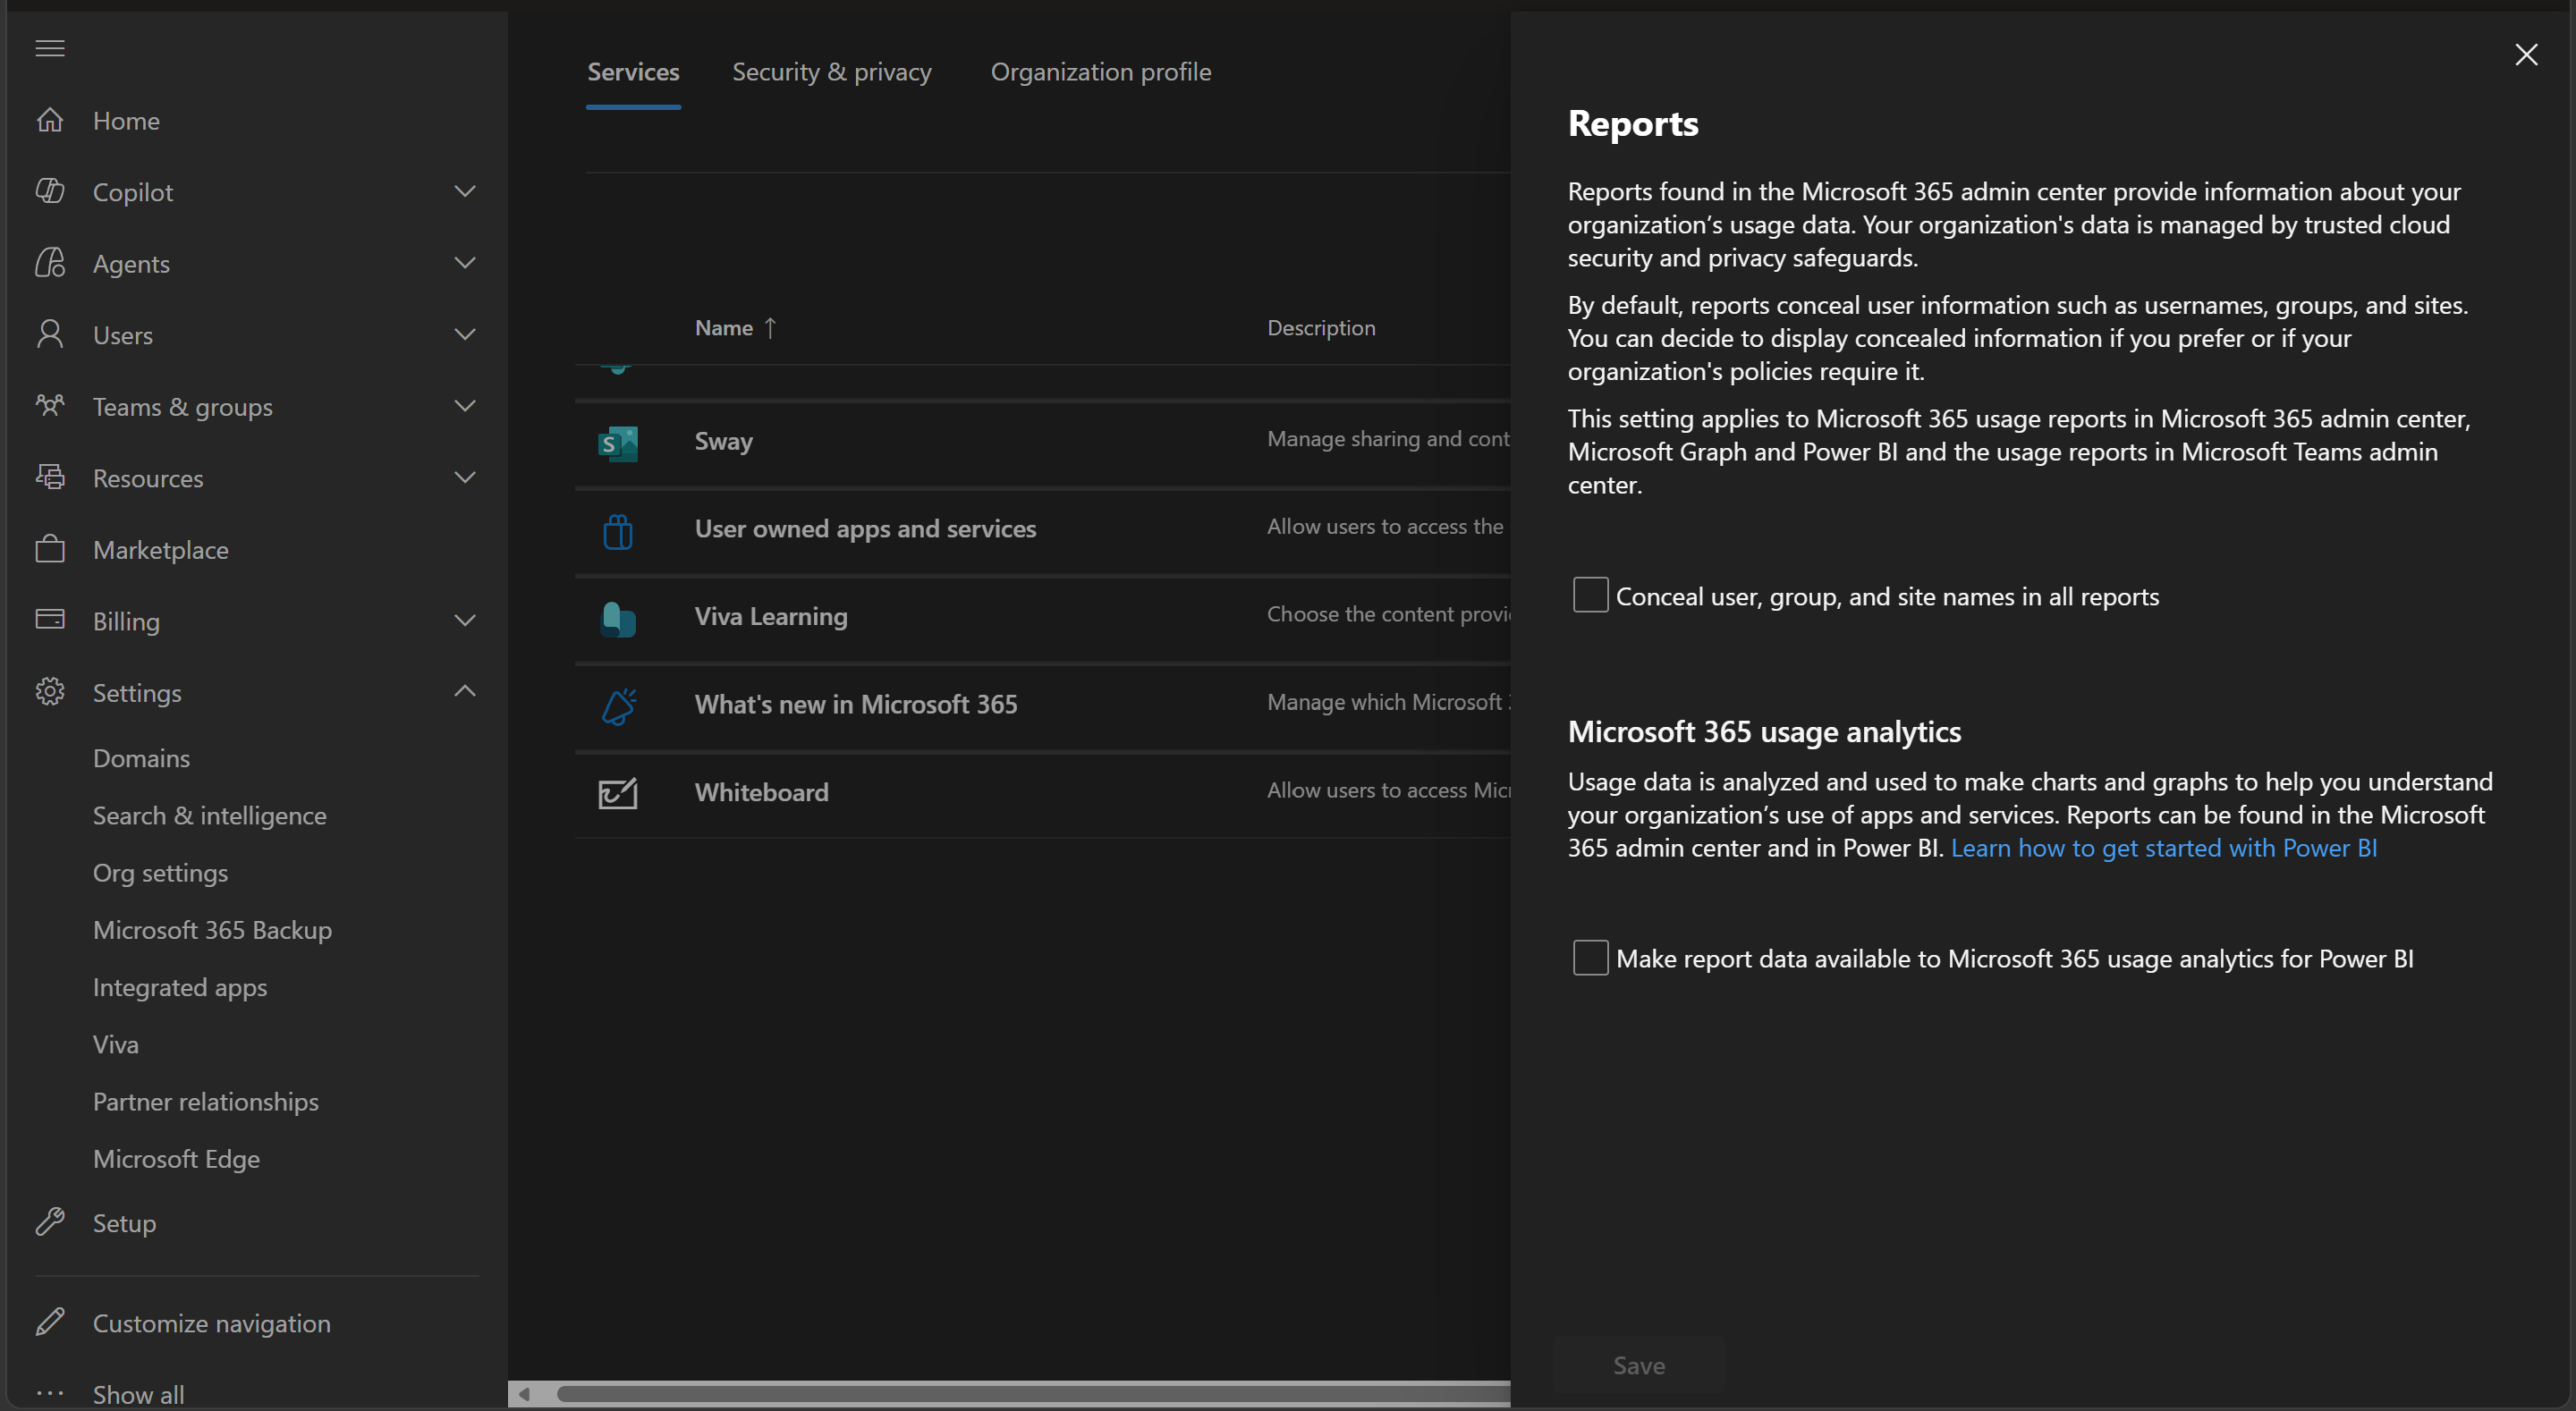The height and width of the screenshot is (1411, 2576).
Task: Open Microsoft Edge settings in sidebar
Action: click(176, 1158)
